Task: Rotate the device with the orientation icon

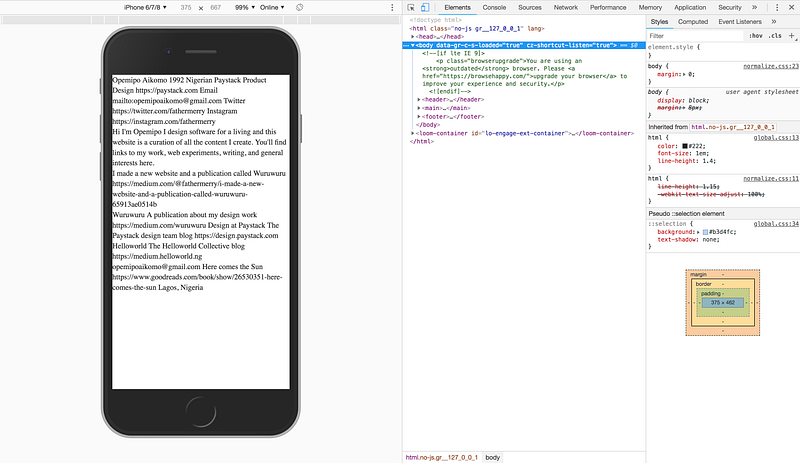Action: click(299, 8)
